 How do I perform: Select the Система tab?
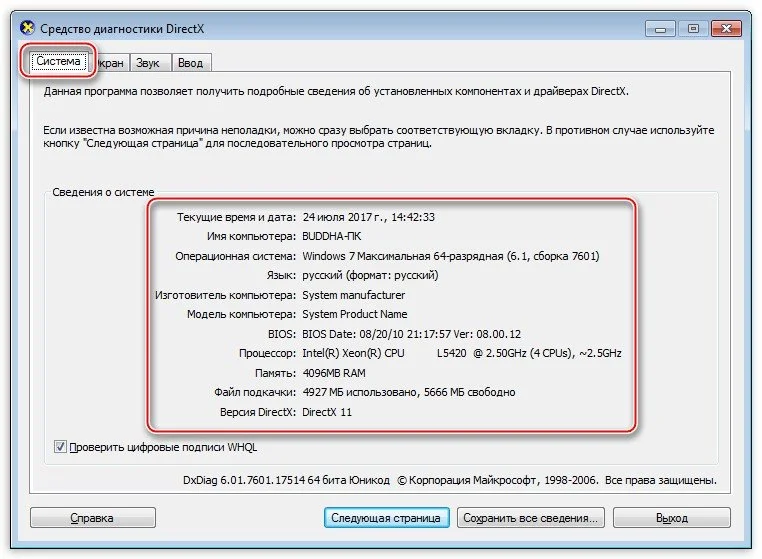pyautogui.click(x=58, y=61)
